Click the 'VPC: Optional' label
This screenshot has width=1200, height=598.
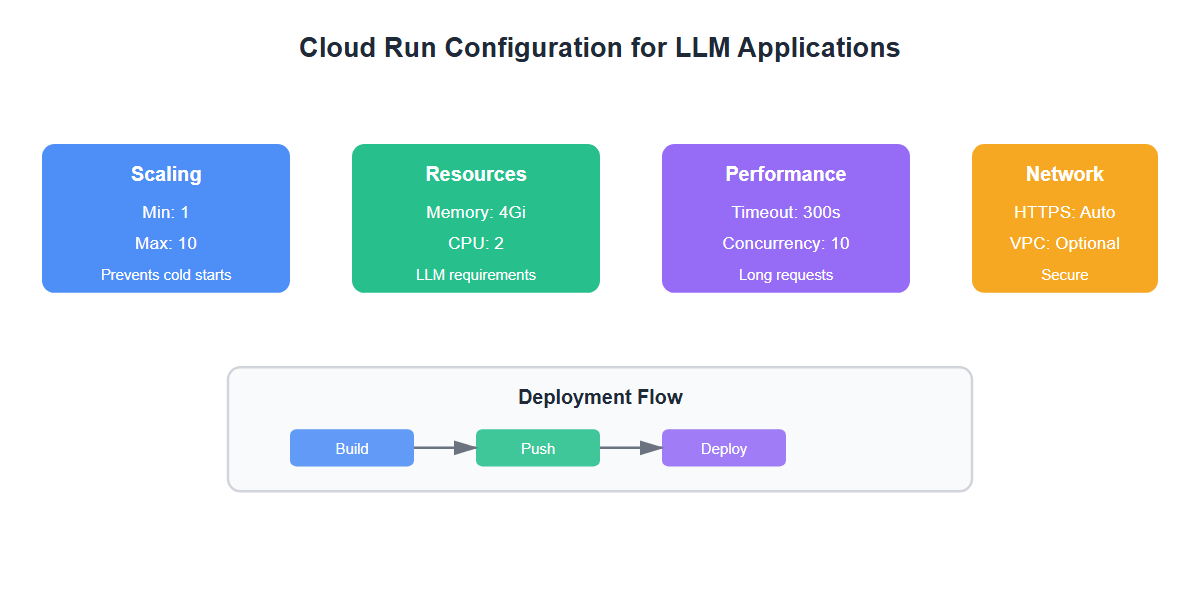1065,243
